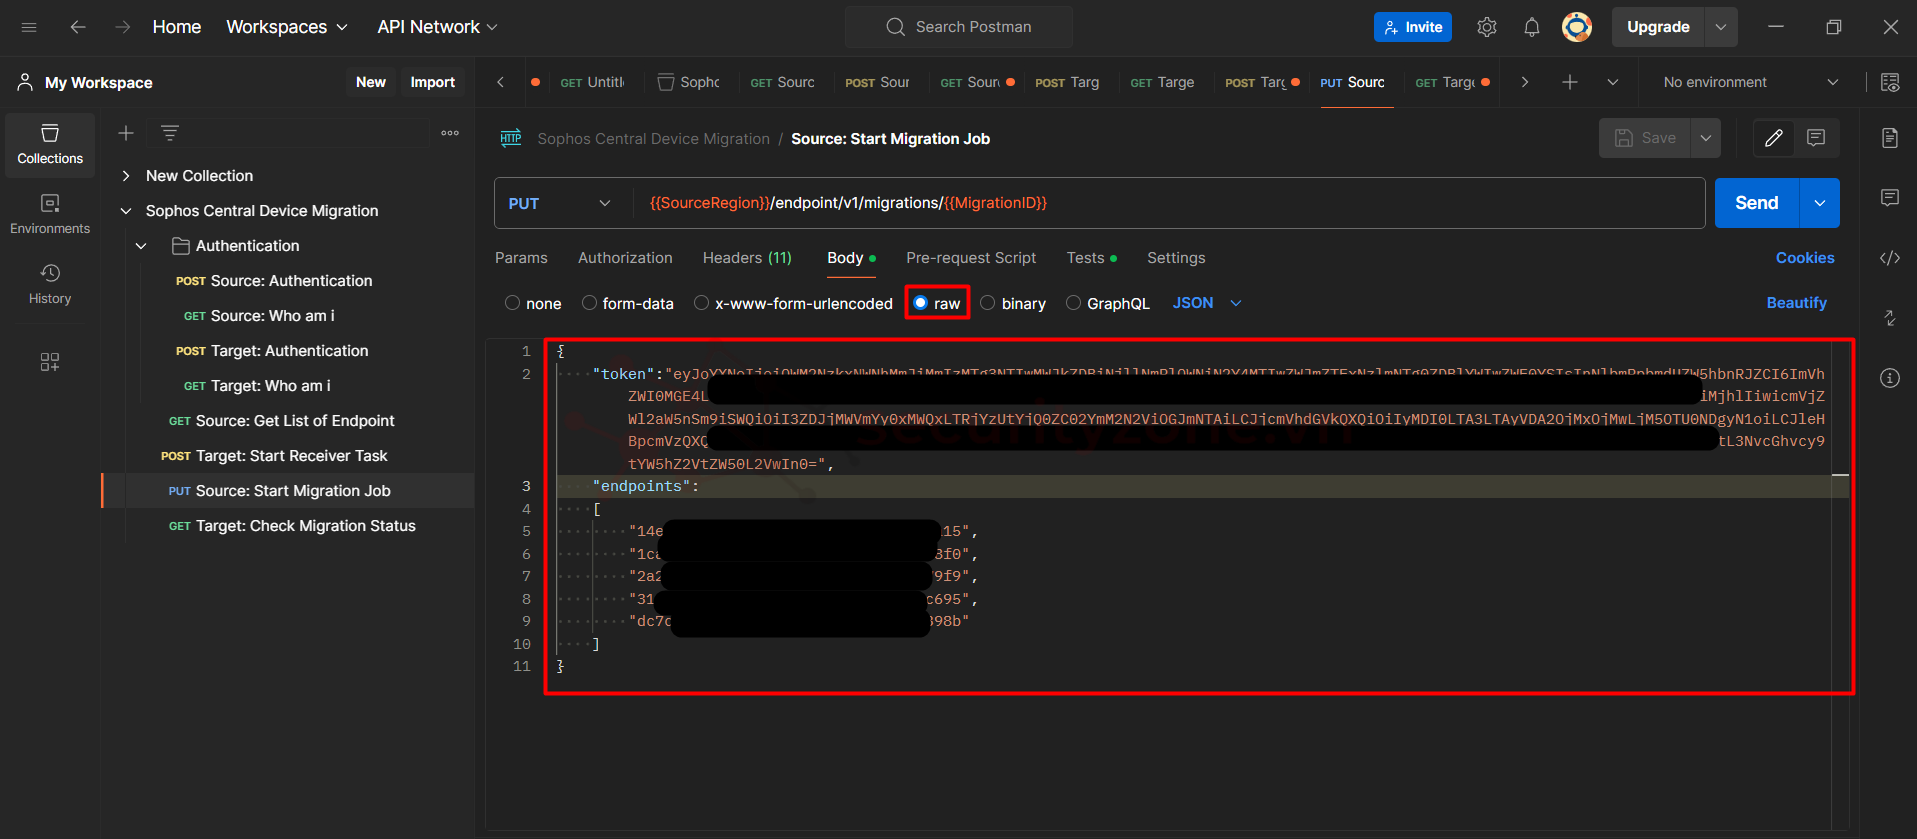
Task: Open Collections in the sidebar
Action: click(50, 145)
